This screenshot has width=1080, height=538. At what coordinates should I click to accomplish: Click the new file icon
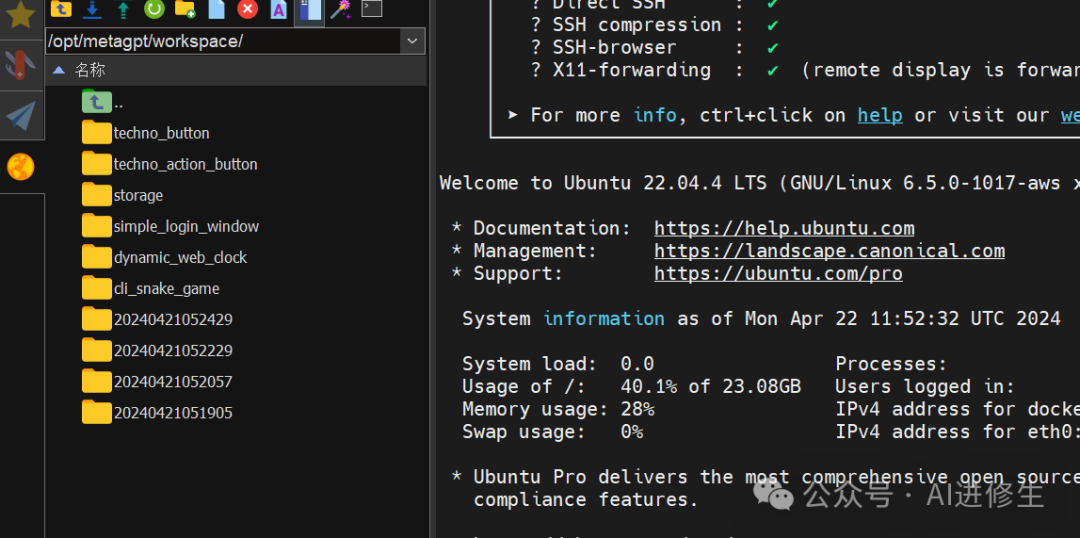[x=216, y=9]
